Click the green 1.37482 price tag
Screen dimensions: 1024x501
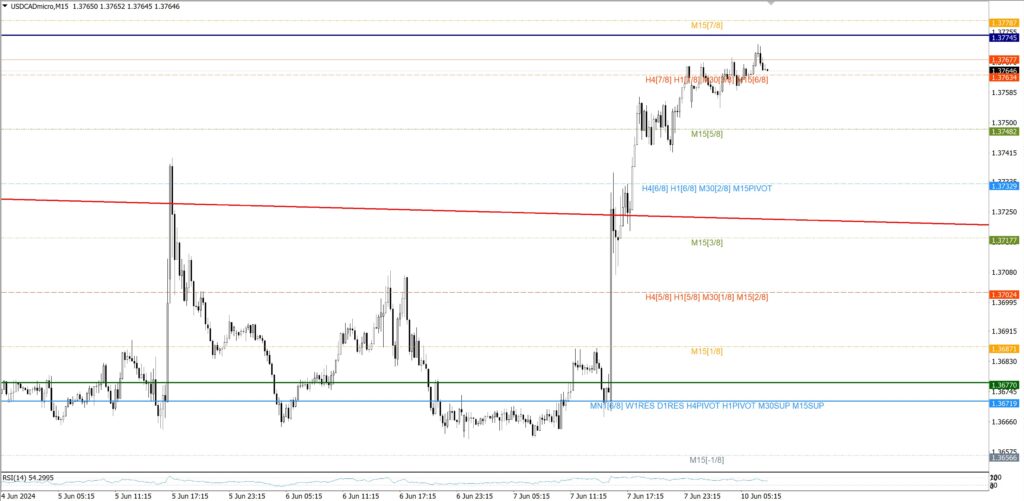click(1003, 131)
